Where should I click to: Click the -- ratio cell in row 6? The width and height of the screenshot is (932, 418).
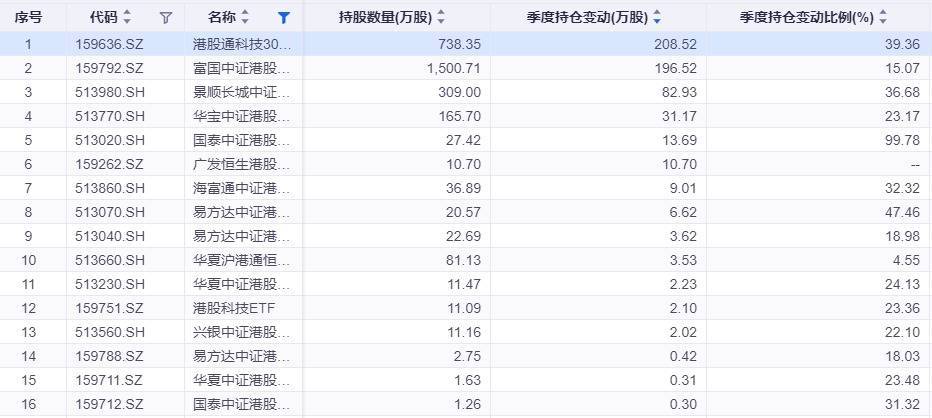(x=915, y=164)
